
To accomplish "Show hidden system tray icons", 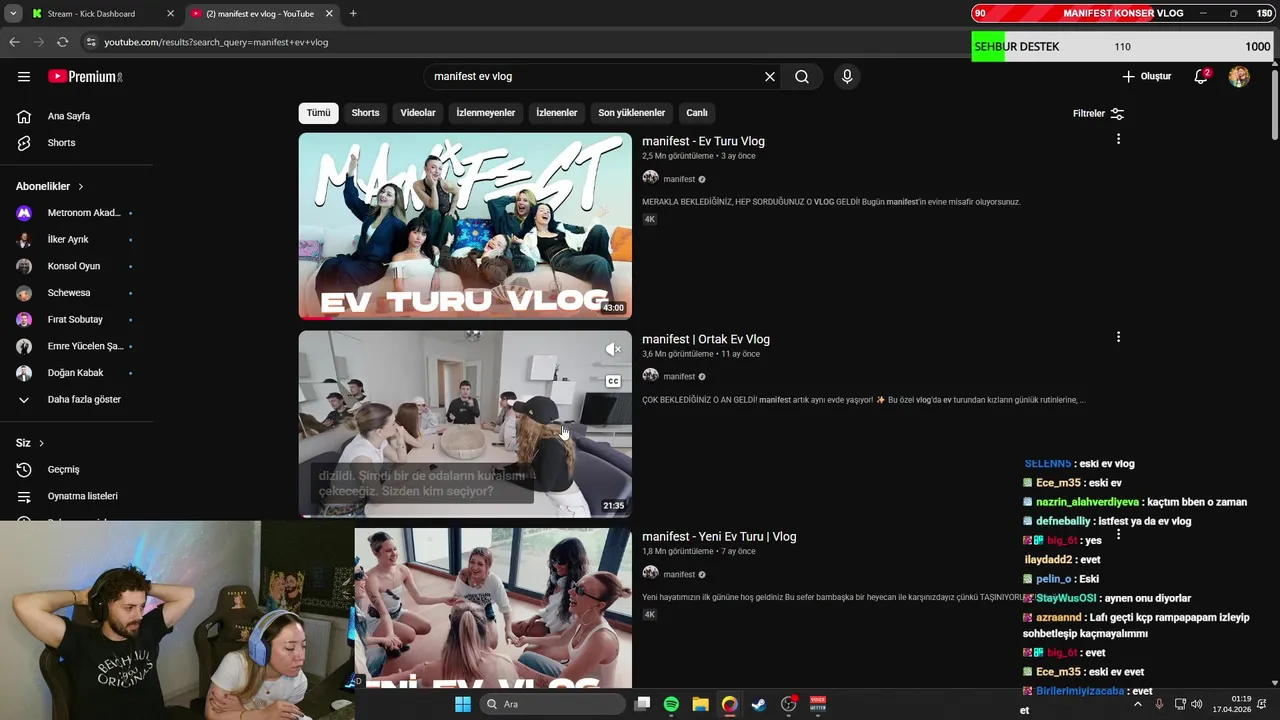I will (x=1137, y=704).
